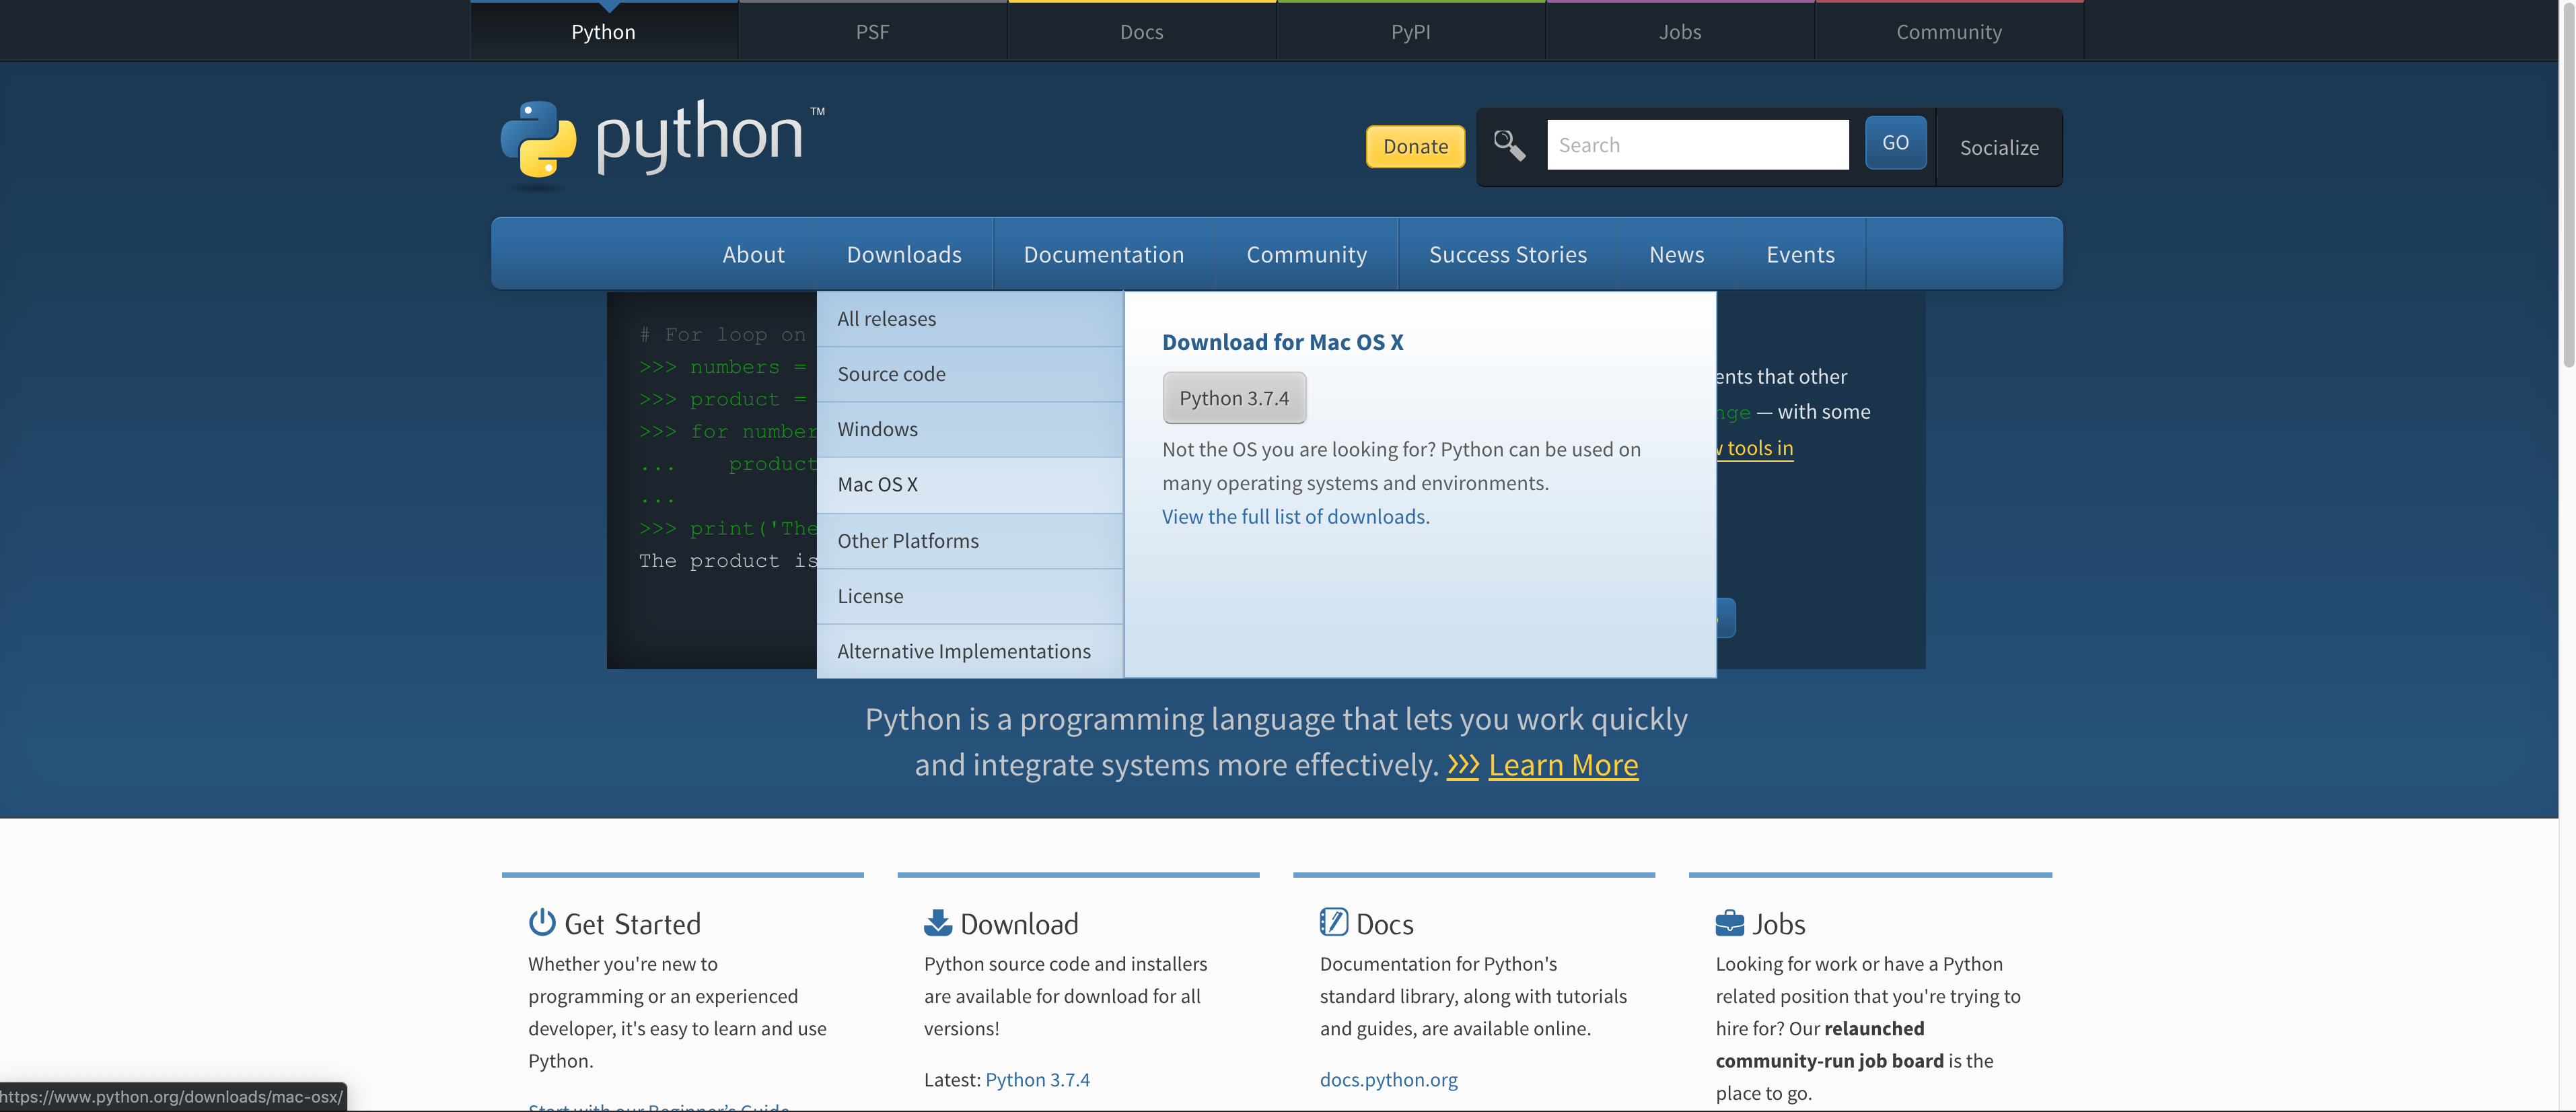Open the Downloads navigation dropdown
Image resolution: width=2576 pixels, height=1112 pixels.
[x=904, y=254]
